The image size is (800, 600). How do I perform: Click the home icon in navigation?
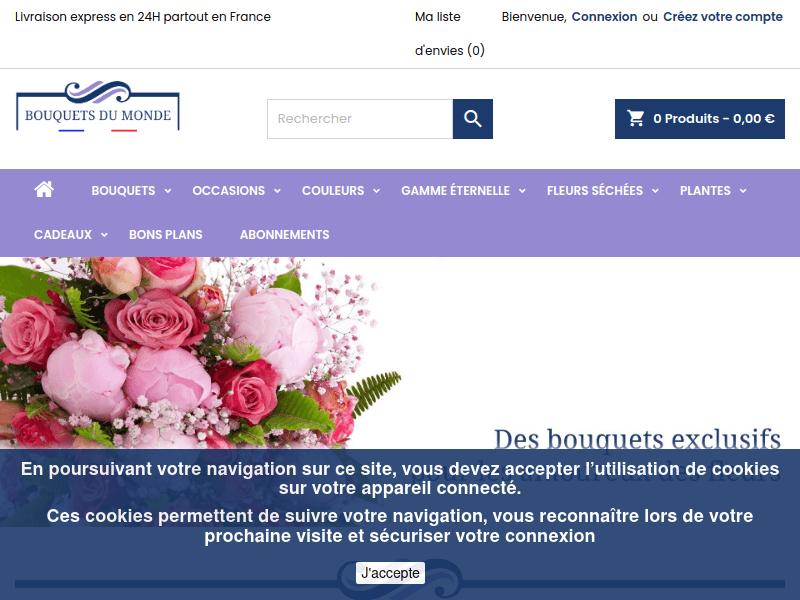coord(44,189)
